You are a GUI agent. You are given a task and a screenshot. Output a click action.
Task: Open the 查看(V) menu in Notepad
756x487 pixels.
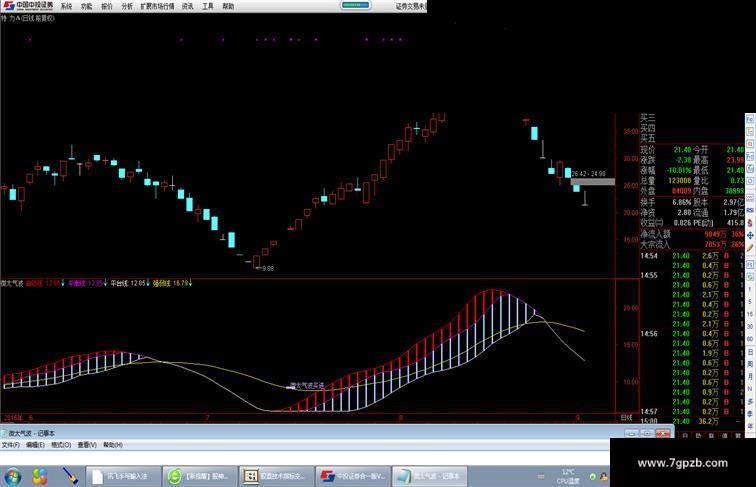click(87, 445)
